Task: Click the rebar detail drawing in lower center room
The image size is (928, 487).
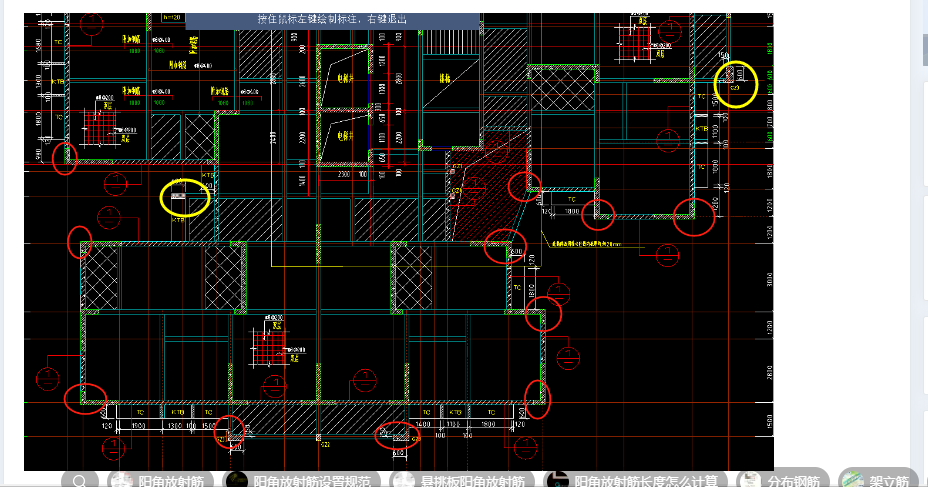Action: [272, 347]
